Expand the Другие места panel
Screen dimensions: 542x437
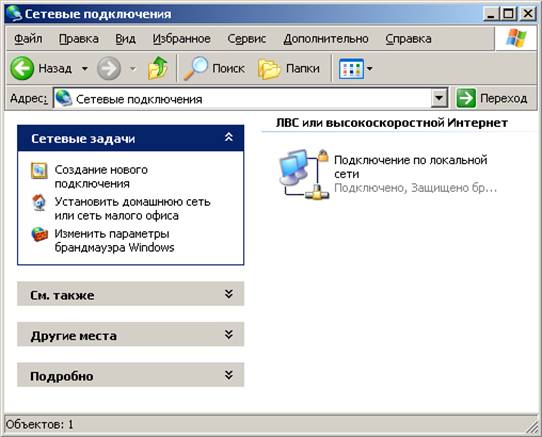coord(229,335)
